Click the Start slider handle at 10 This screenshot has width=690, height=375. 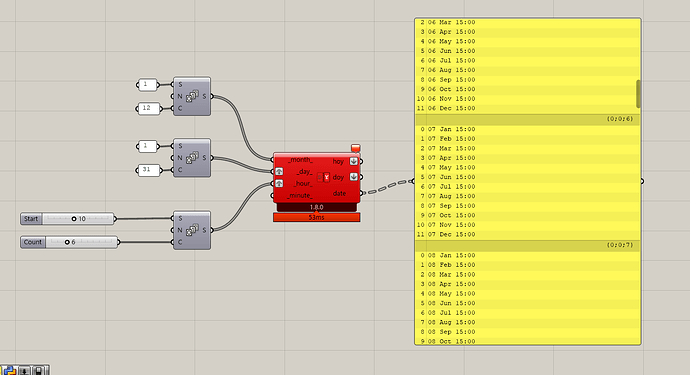pos(74,219)
